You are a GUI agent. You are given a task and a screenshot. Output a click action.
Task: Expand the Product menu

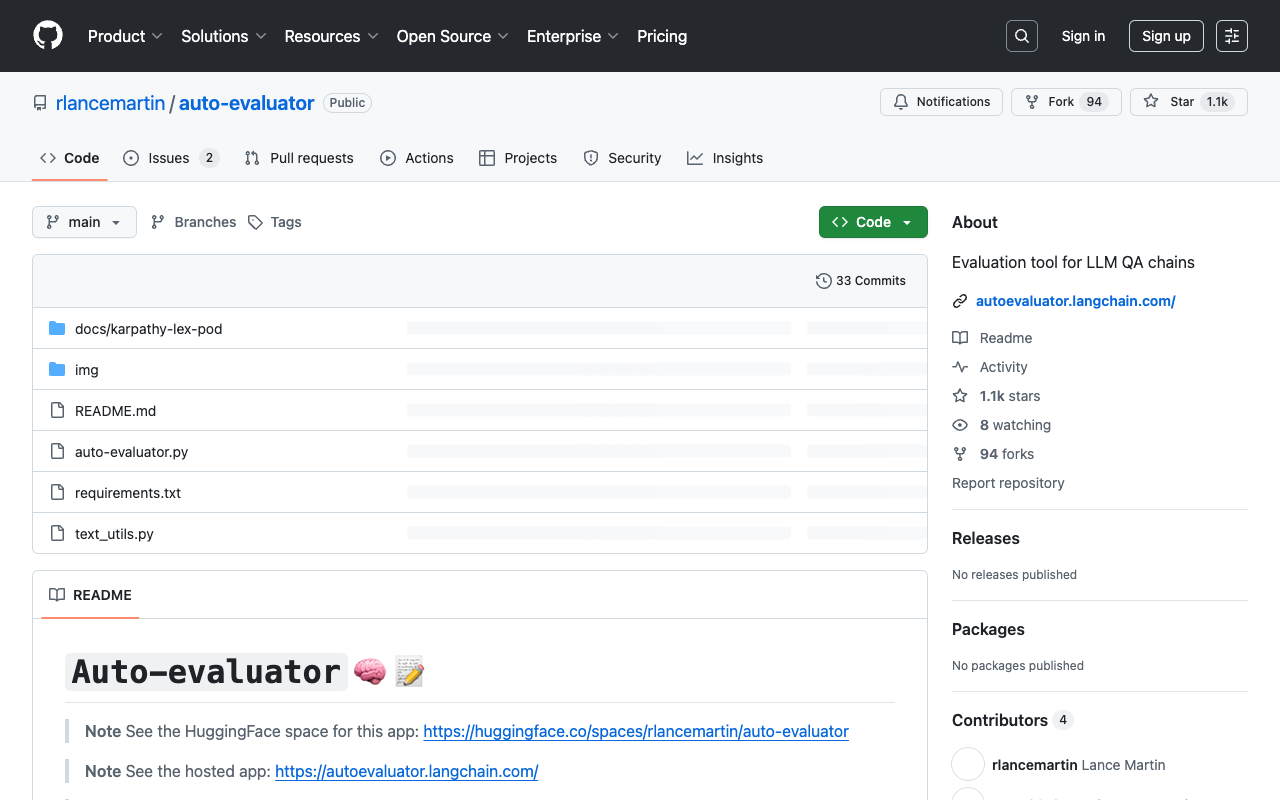coord(125,36)
